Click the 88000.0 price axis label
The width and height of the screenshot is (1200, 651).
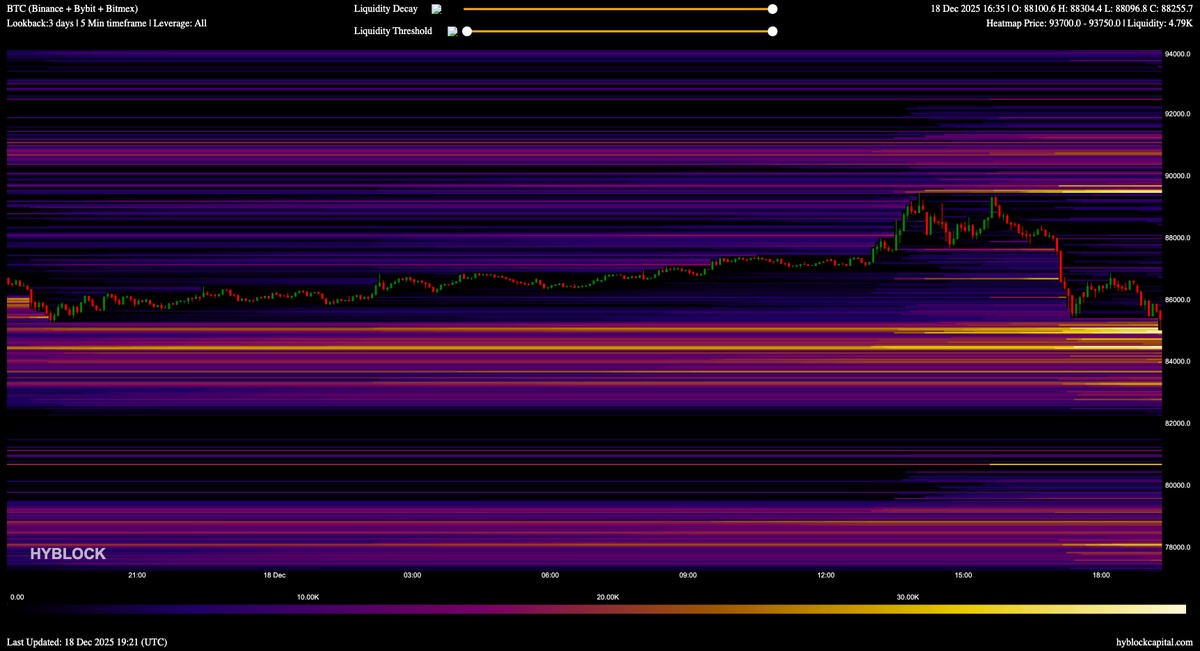(1177, 238)
